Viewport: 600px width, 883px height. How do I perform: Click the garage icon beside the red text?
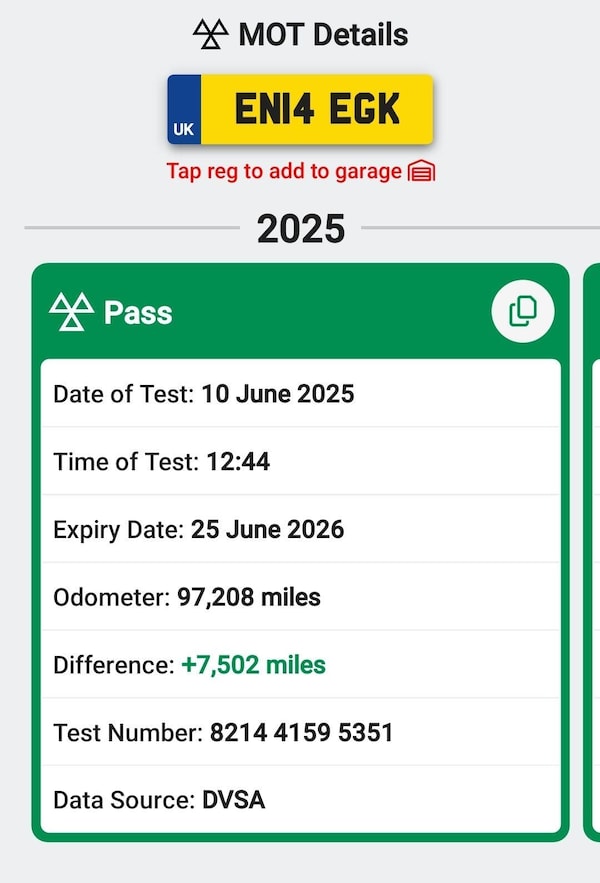[422, 172]
